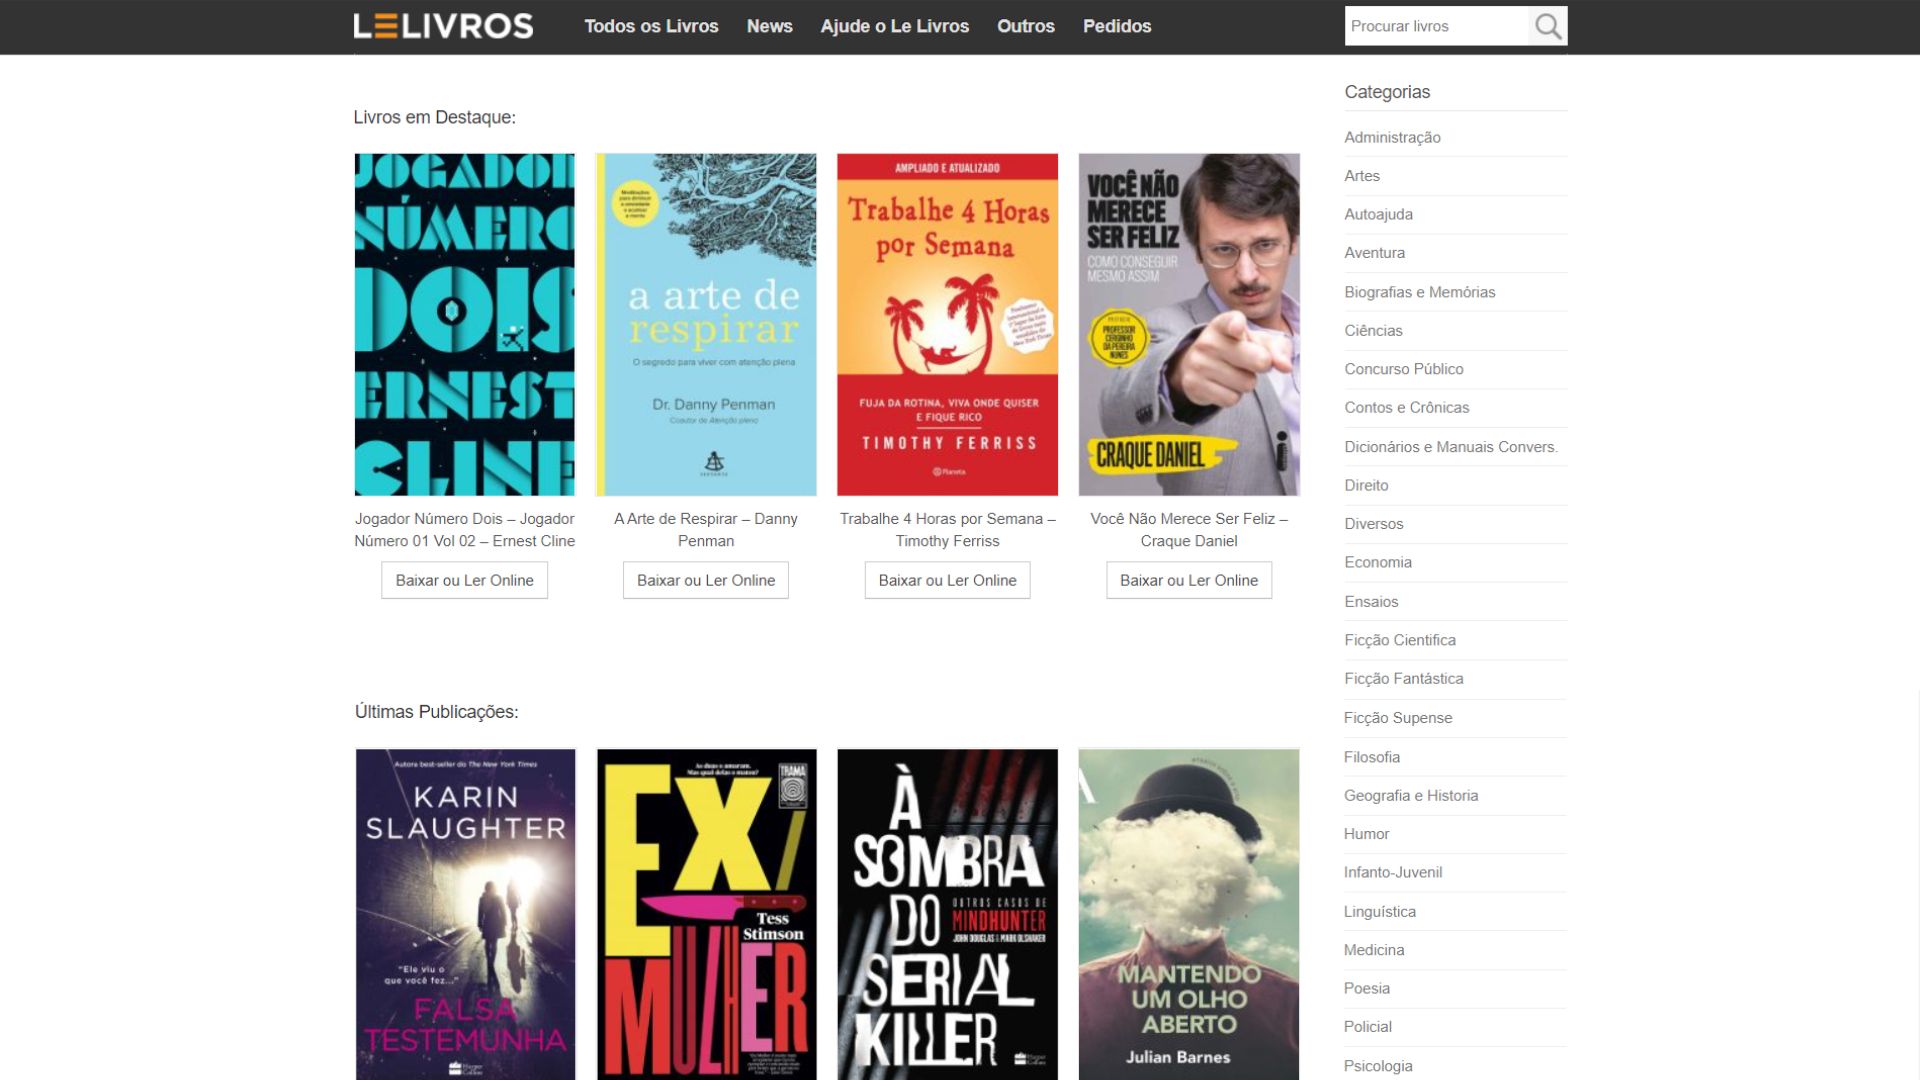
Task: Open Você Não Merece Ser Feliz cover
Action: (1189, 324)
